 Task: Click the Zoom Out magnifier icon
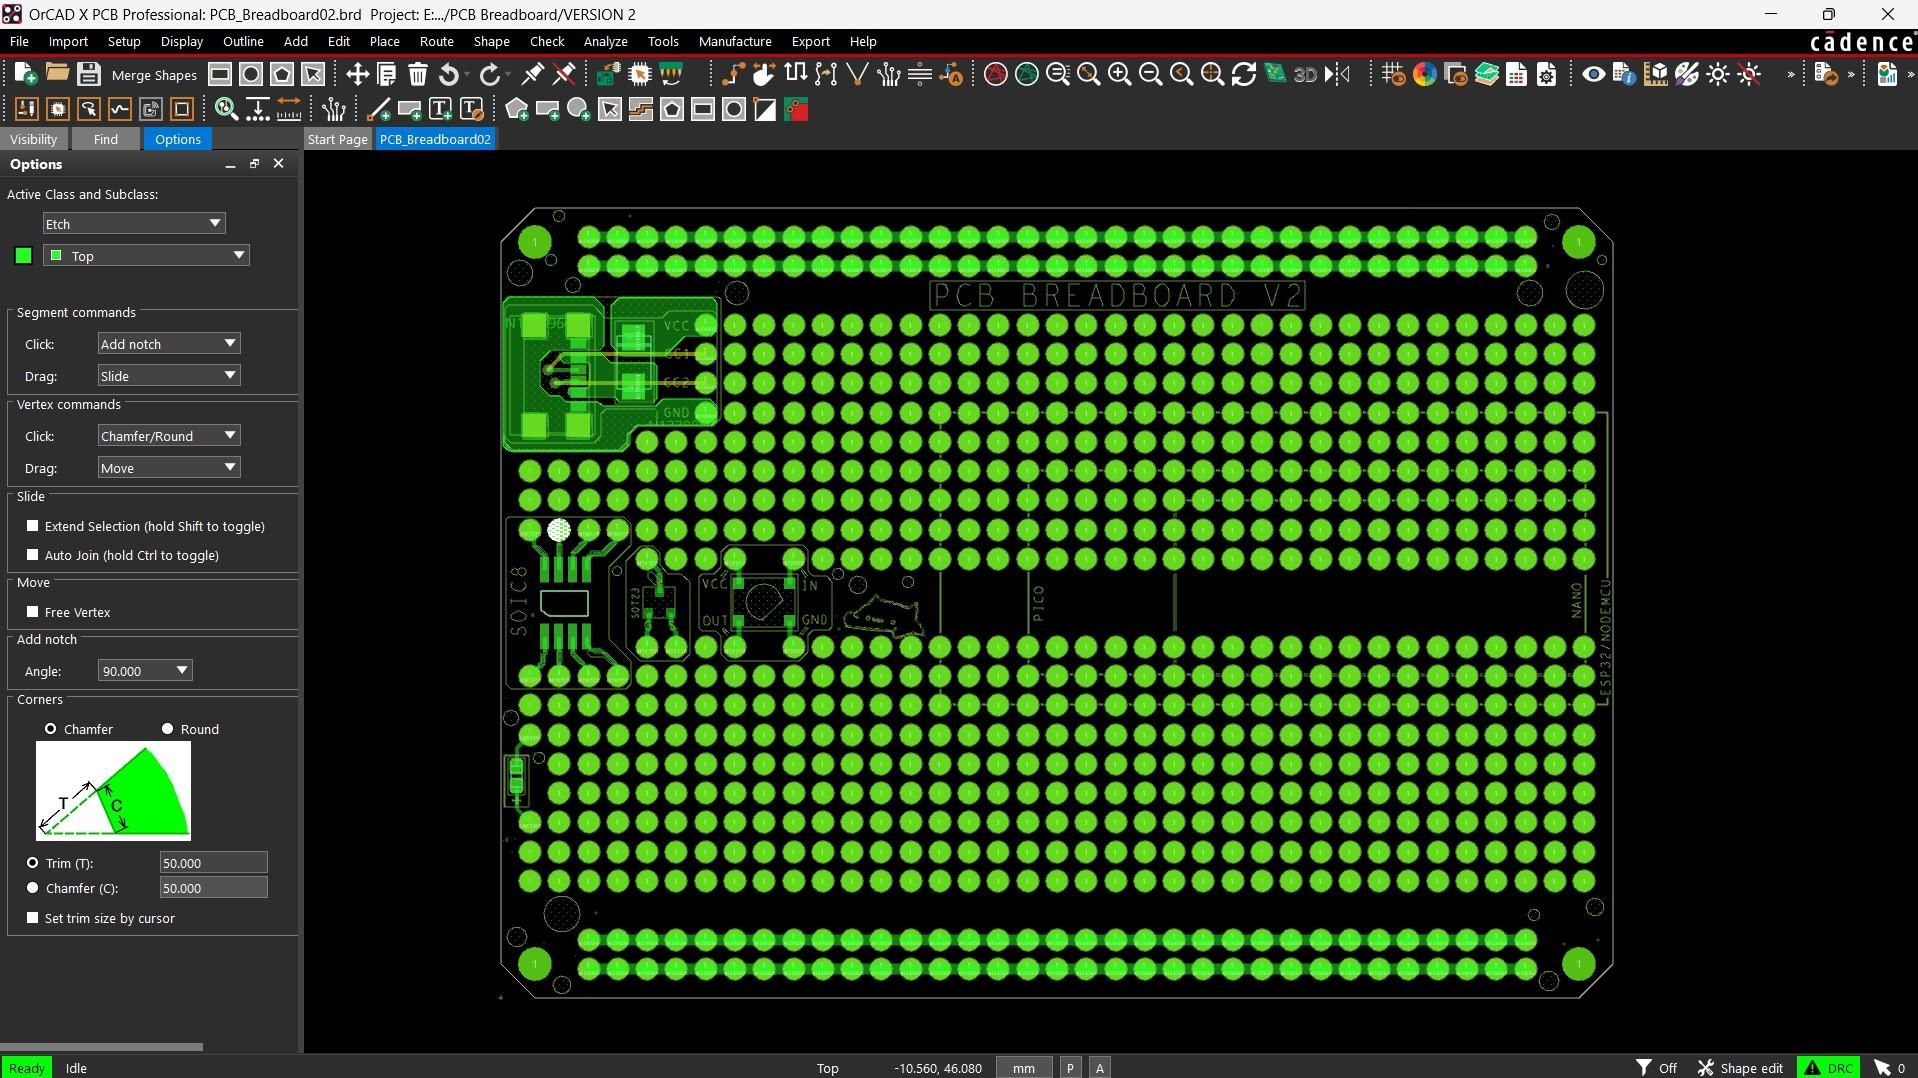coord(1151,74)
